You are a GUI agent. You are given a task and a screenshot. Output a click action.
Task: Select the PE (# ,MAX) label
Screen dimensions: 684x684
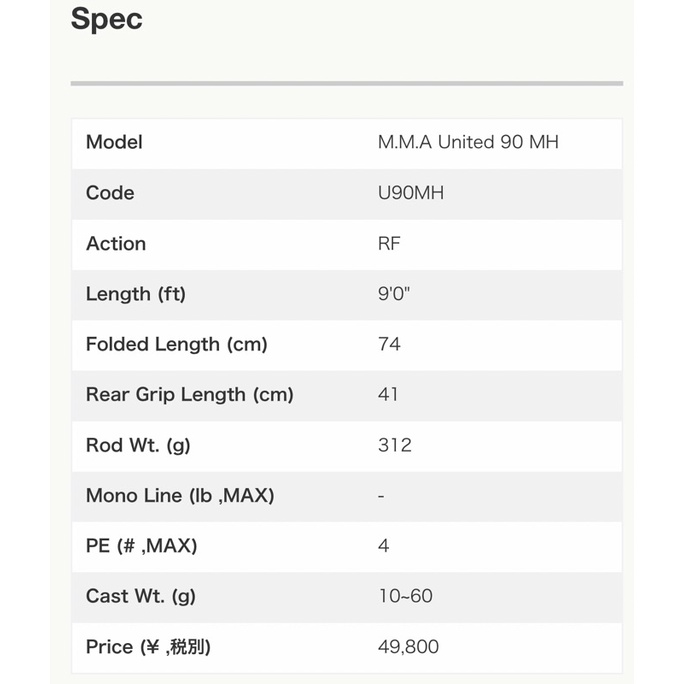coord(141,546)
